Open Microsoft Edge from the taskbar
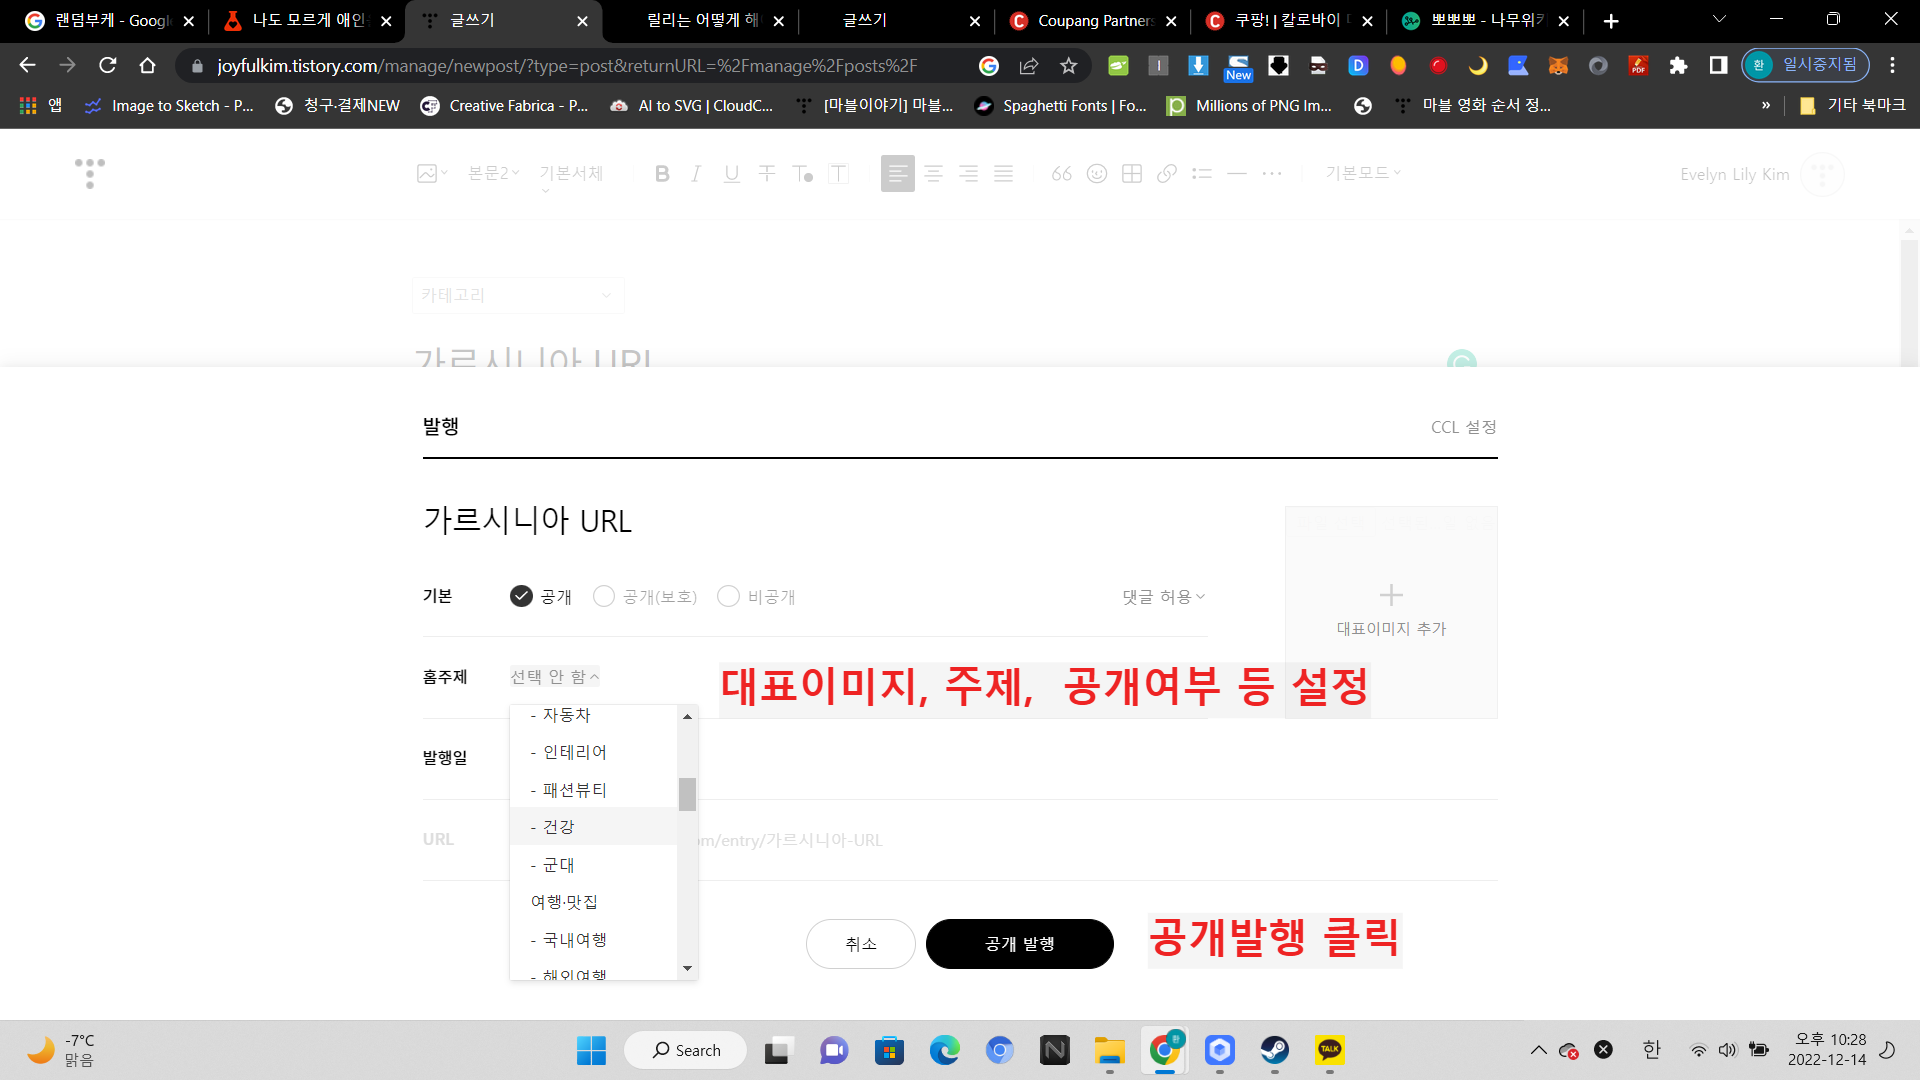Screen dimensions: 1920x1080 tap(944, 1050)
